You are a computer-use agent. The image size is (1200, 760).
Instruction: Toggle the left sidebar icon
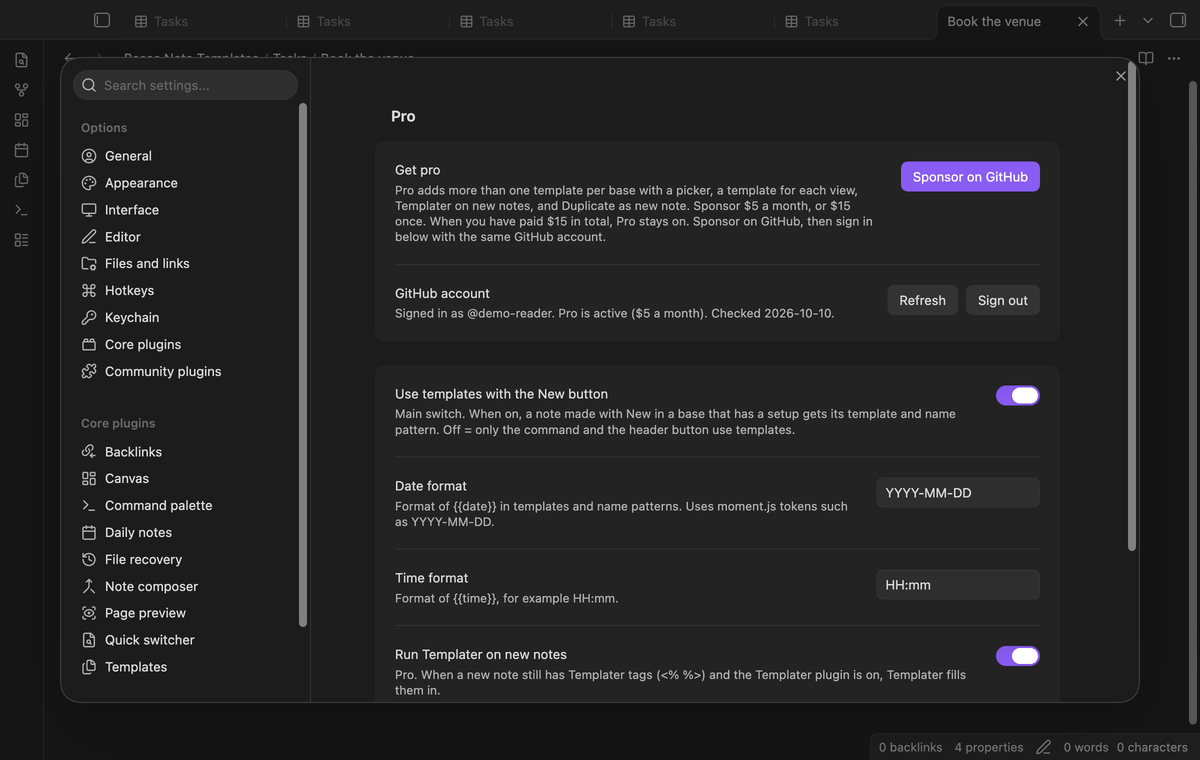click(x=101, y=20)
